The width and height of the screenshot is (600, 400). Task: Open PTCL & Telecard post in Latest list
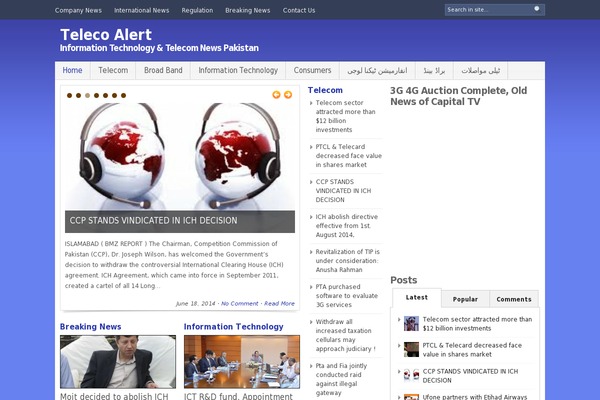click(472, 350)
